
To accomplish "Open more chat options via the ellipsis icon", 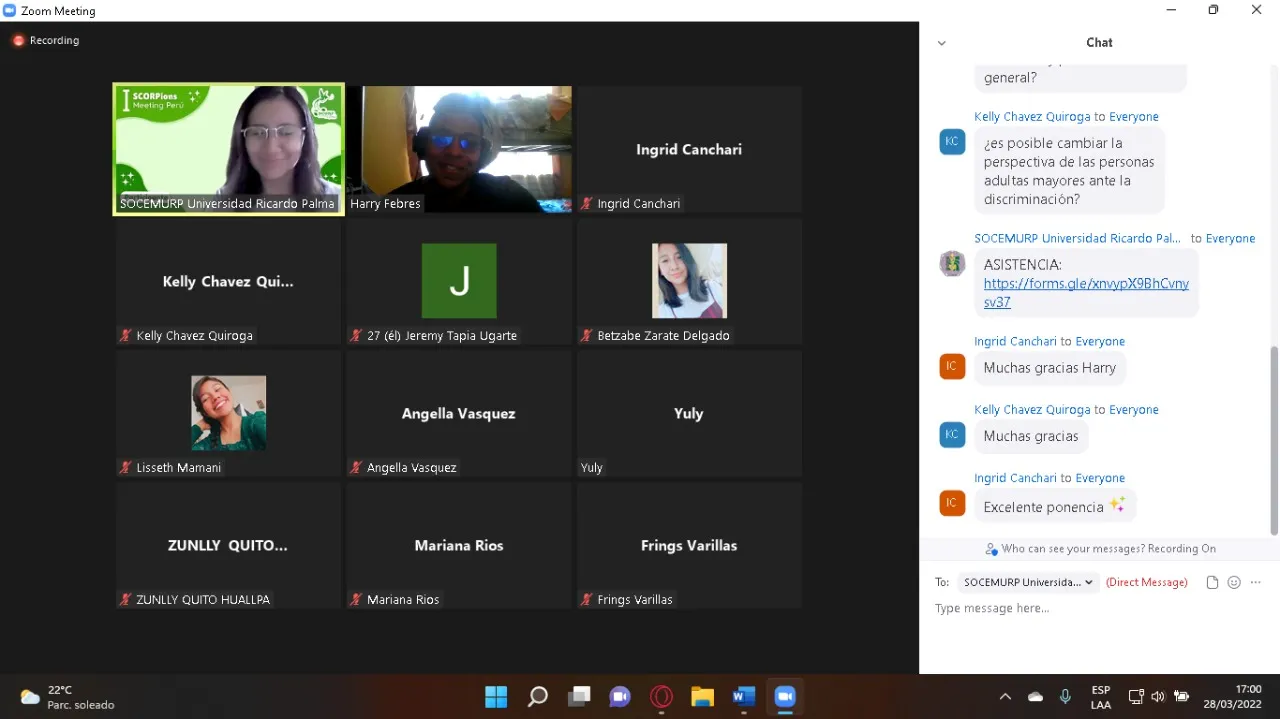I will [1255, 581].
